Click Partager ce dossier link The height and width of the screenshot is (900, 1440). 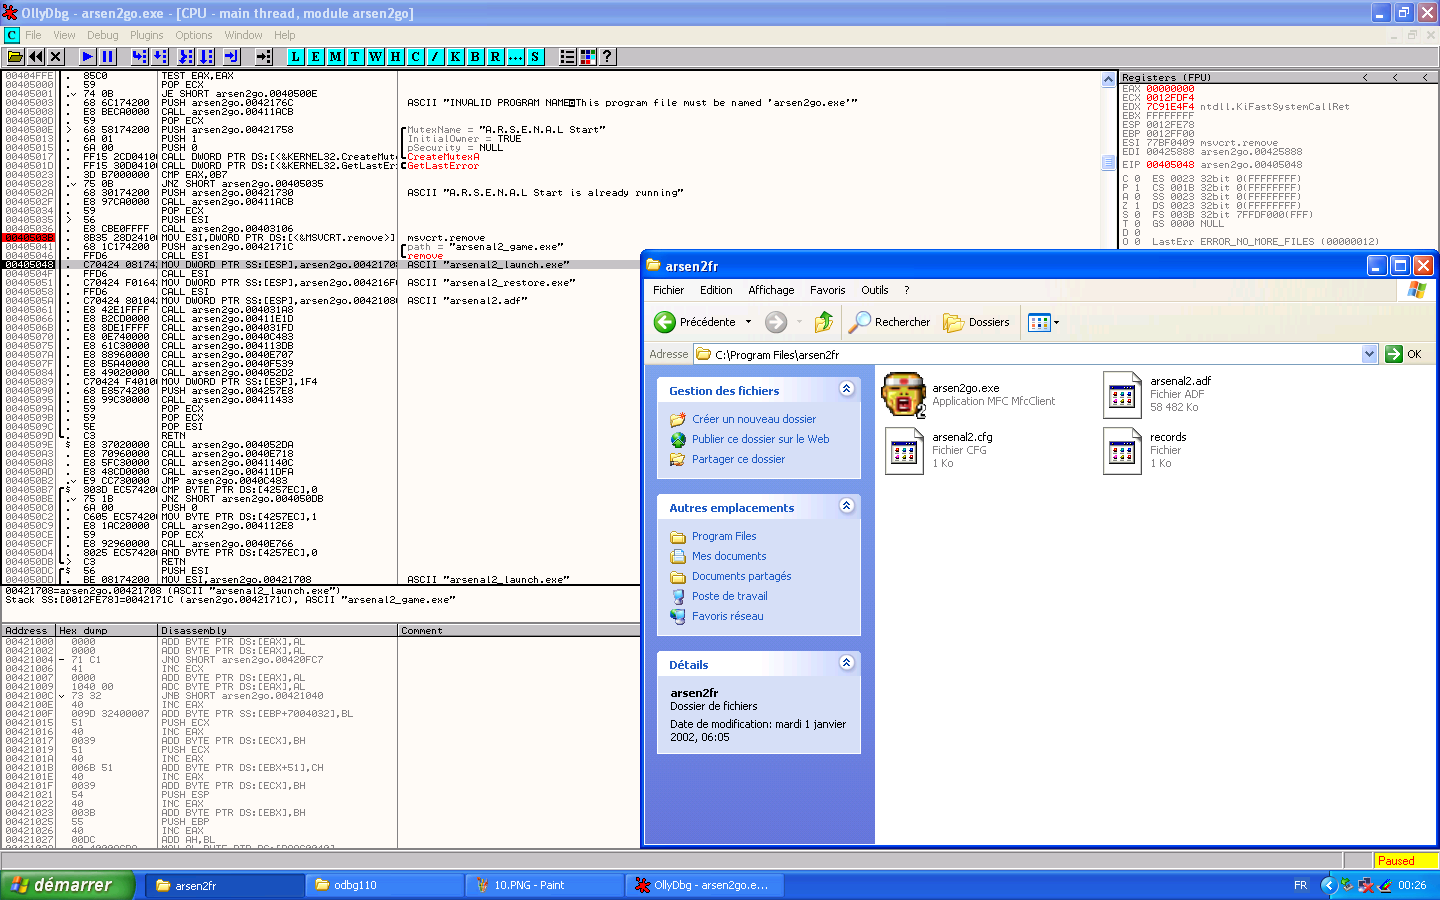click(738, 459)
